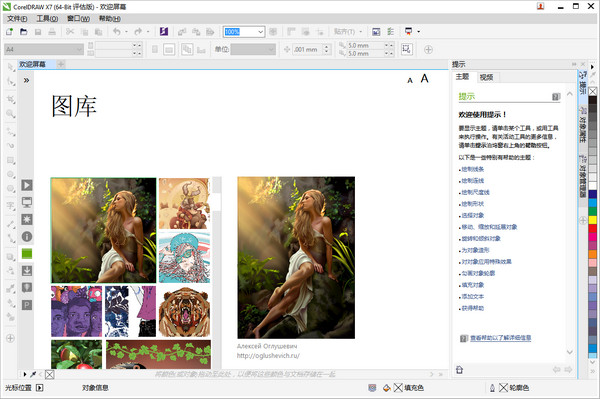Screen dimensions: 600x399
Task: Open the dropdown arrow beside monitor icon
Action: [419, 32]
